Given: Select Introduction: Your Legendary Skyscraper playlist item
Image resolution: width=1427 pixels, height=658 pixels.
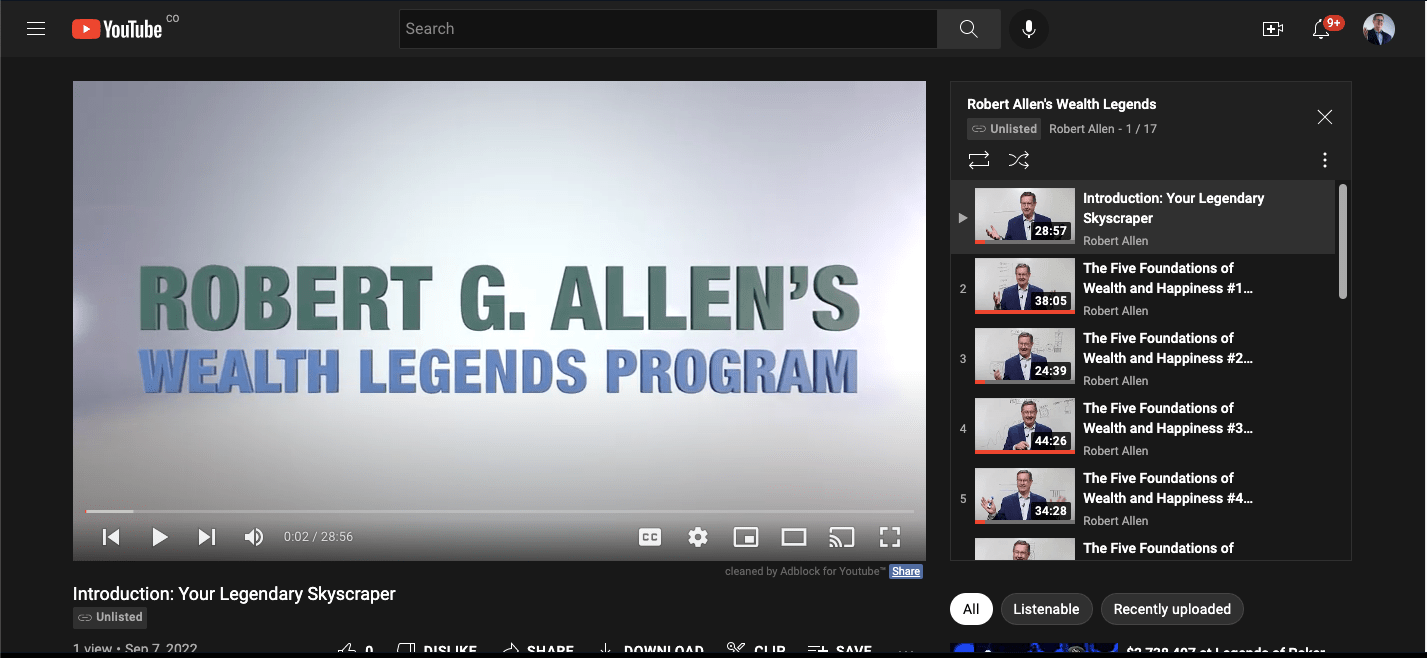Looking at the screenshot, I should (1143, 217).
